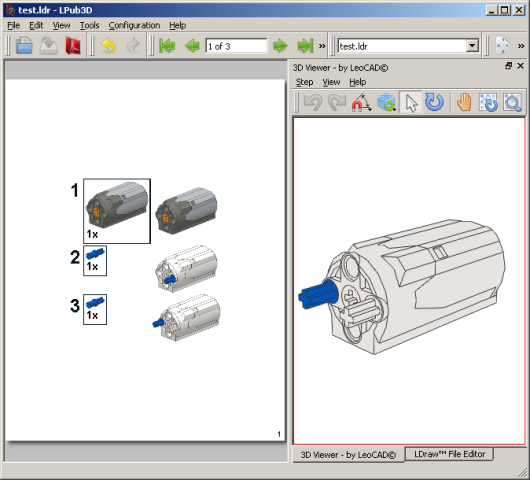Select the Rotate View tool
Viewport: 530px width, 480px height.
488,102
